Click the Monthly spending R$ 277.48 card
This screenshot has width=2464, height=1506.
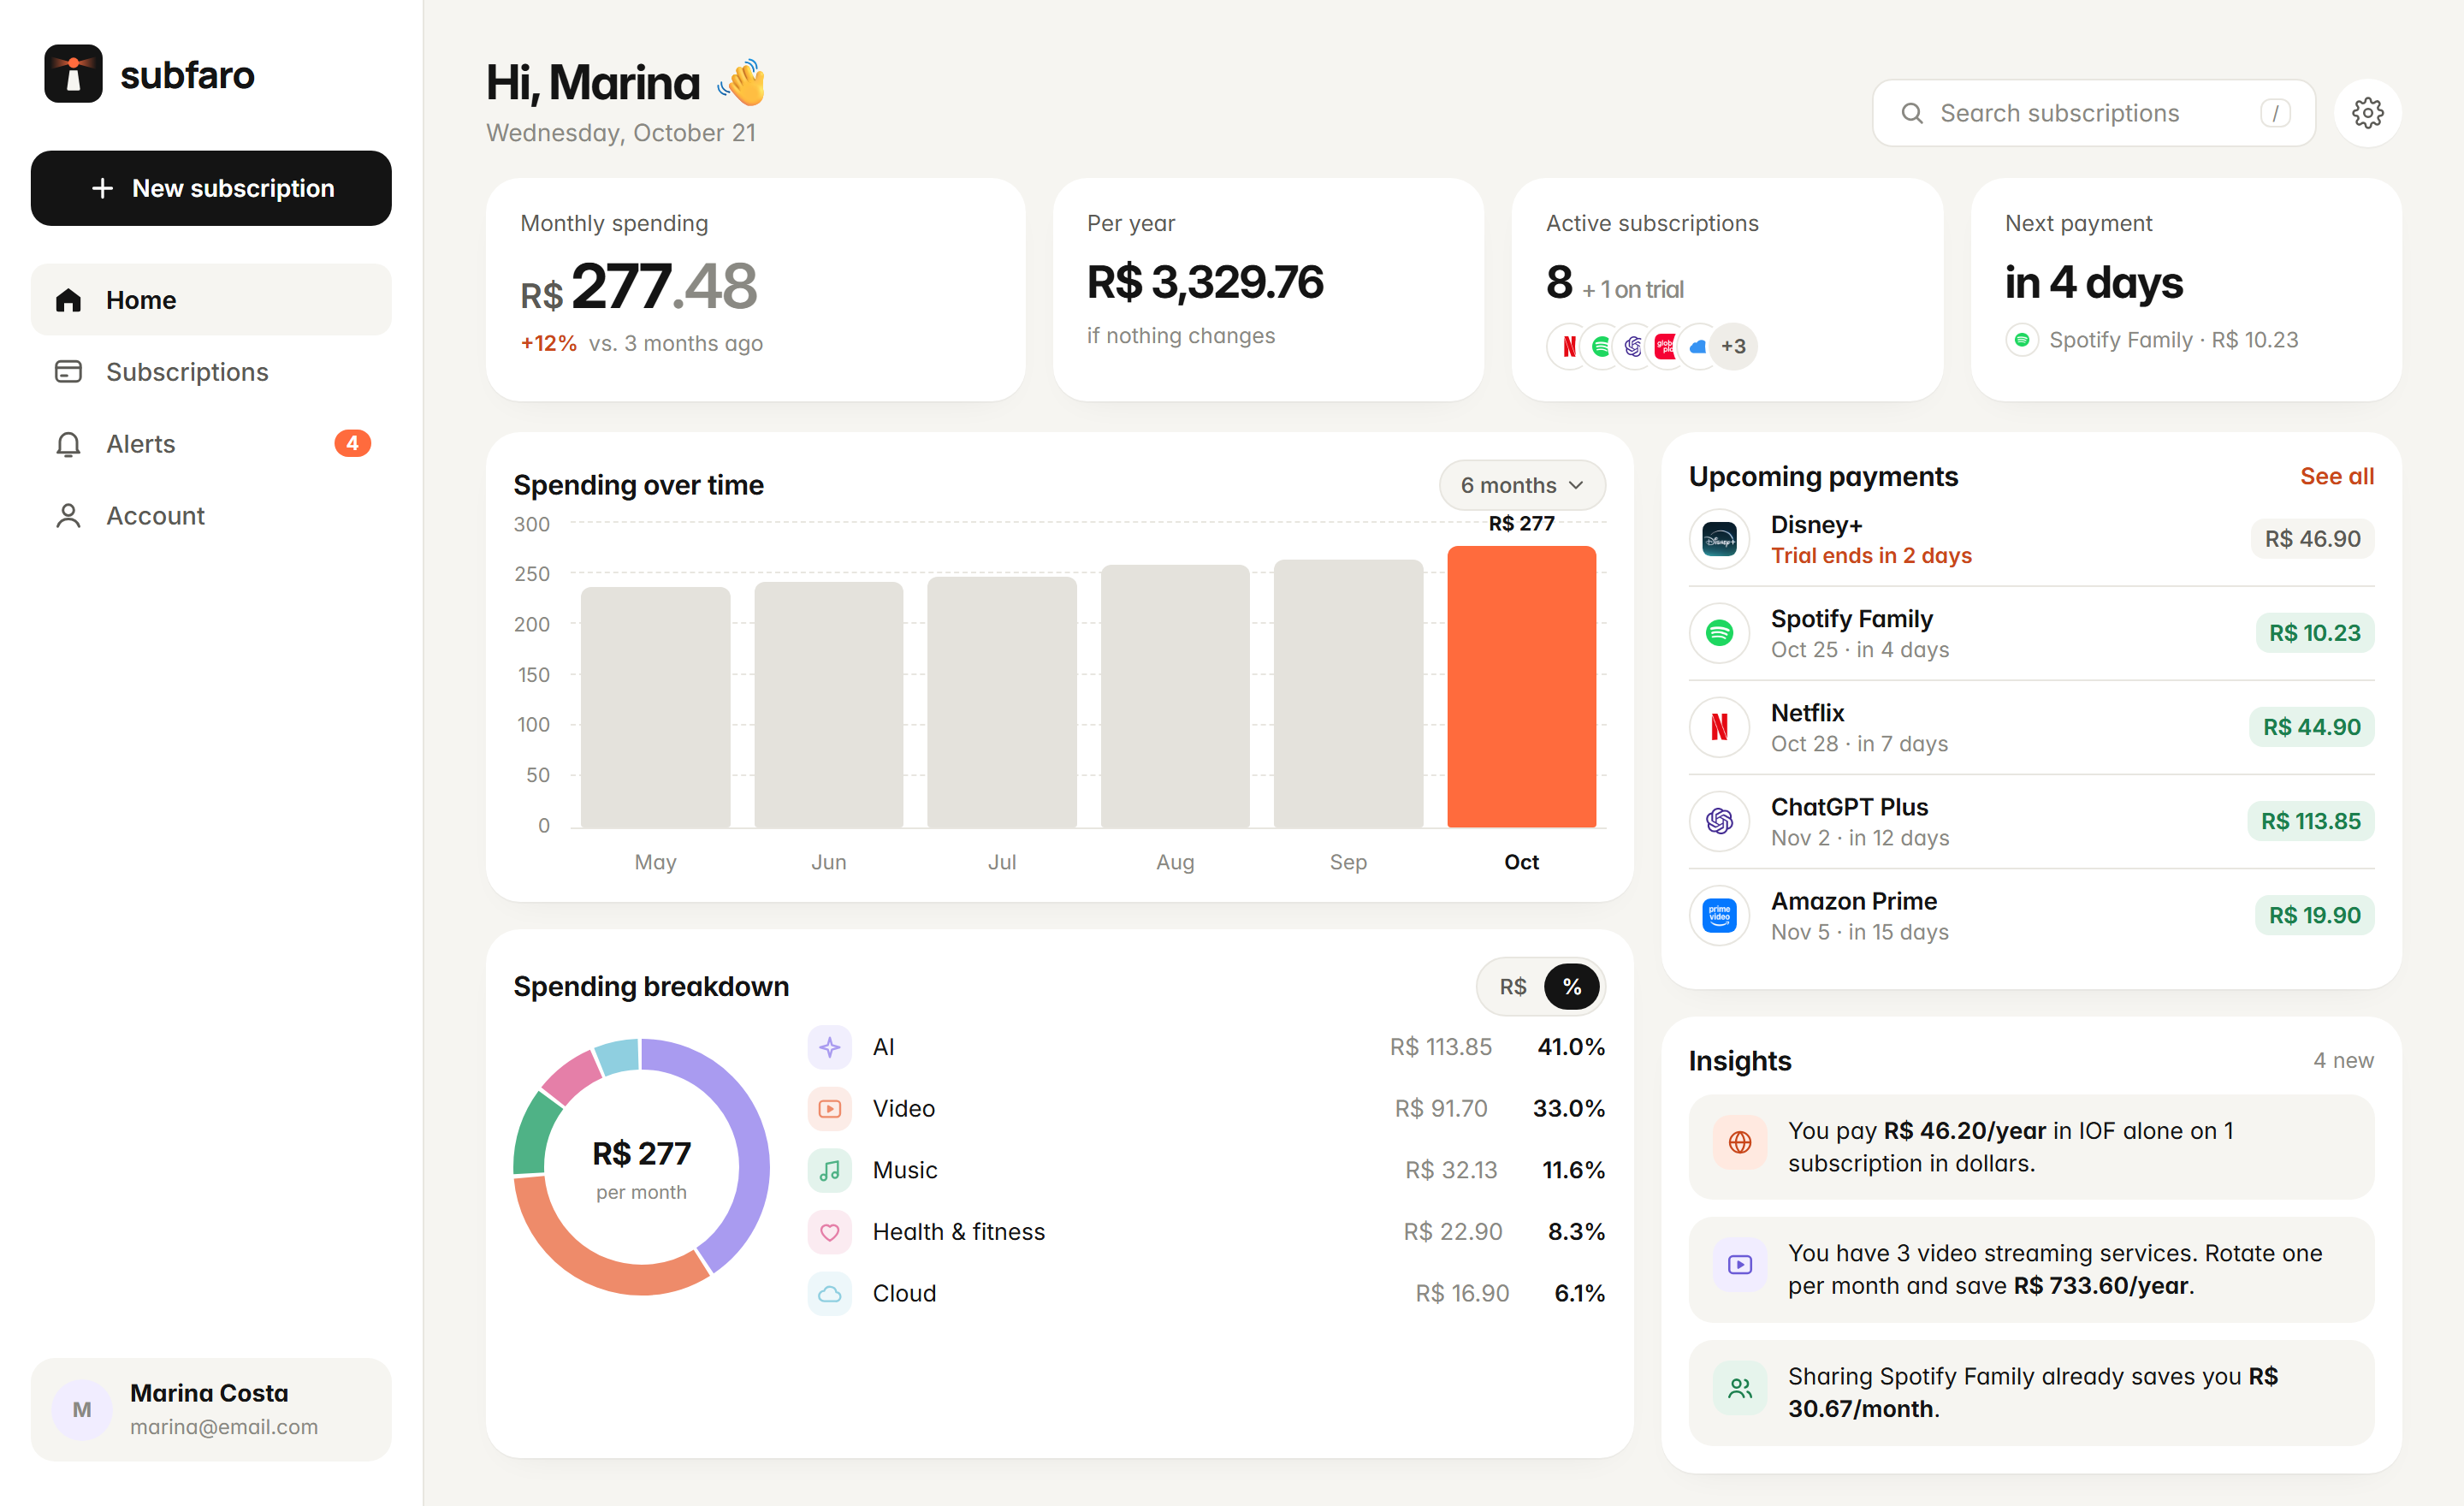click(x=755, y=290)
